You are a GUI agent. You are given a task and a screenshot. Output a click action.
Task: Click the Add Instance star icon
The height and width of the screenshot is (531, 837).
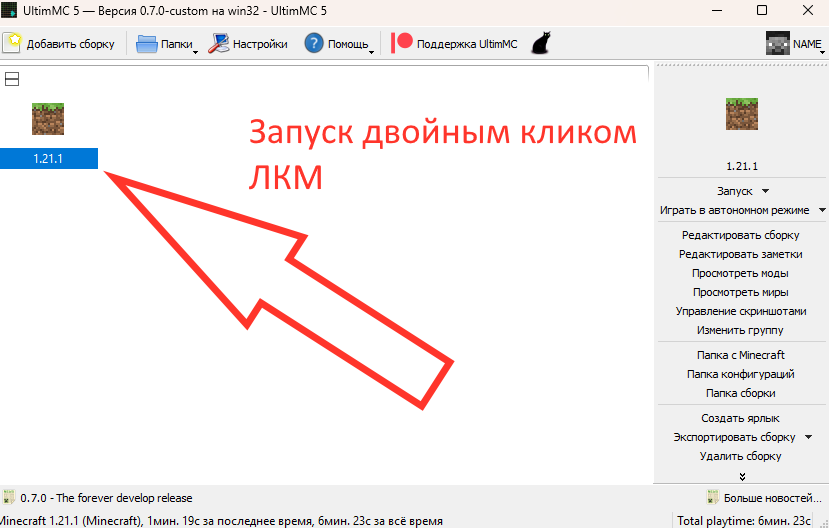point(13,43)
